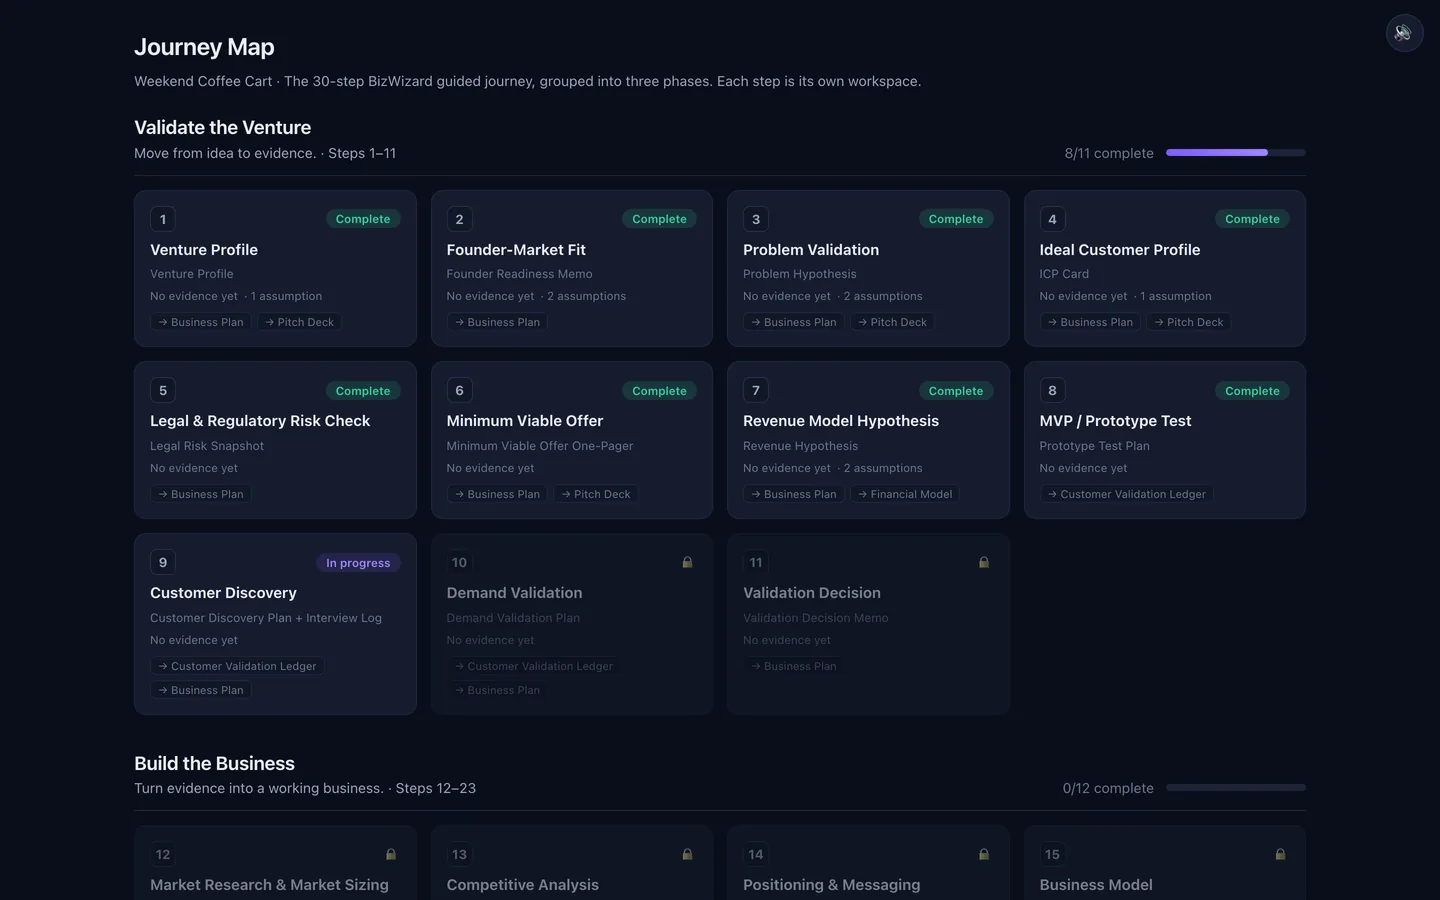This screenshot has height=900, width=1440.
Task: Follow the Pitch Deck tag under Problem Validation
Action: pyautogui.click(x=892, y=322)
